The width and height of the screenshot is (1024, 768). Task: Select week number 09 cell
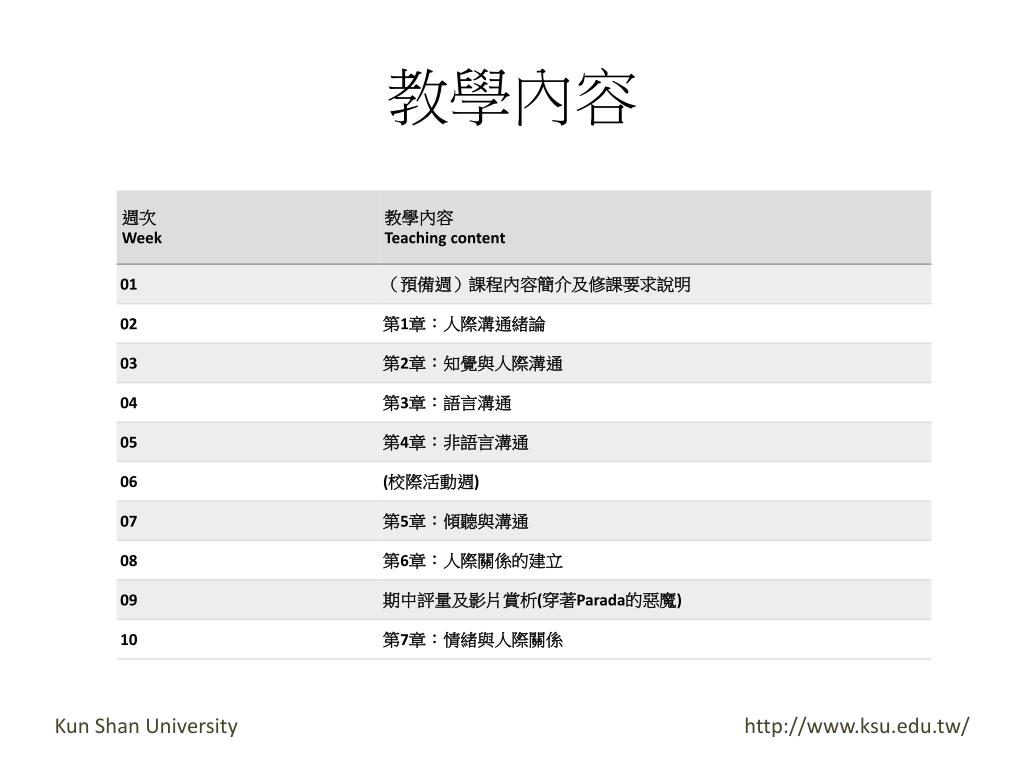(248, 600)
